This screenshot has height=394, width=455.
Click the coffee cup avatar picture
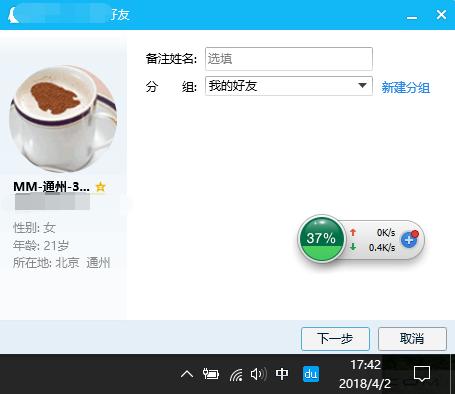(63, 119)
